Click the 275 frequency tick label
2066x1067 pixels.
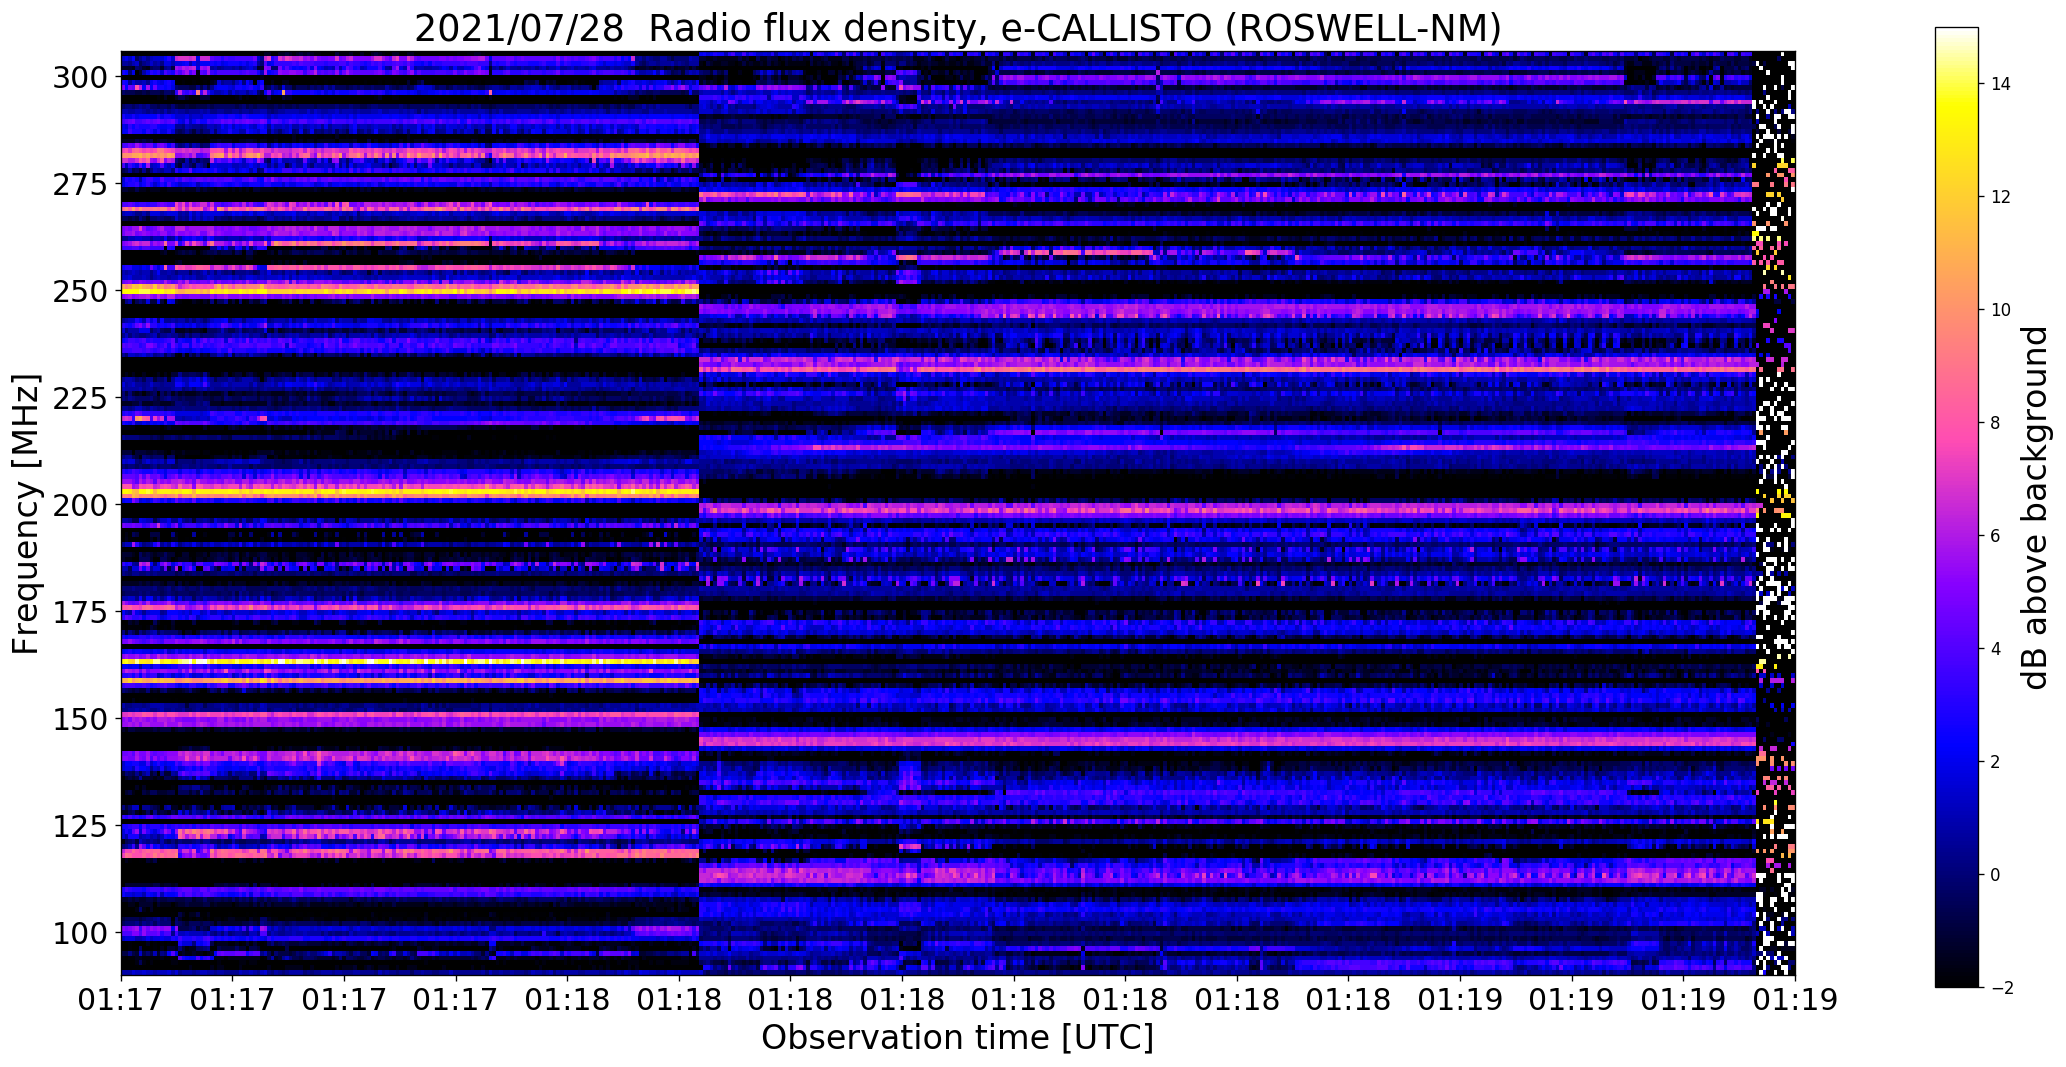click(81, 184)
